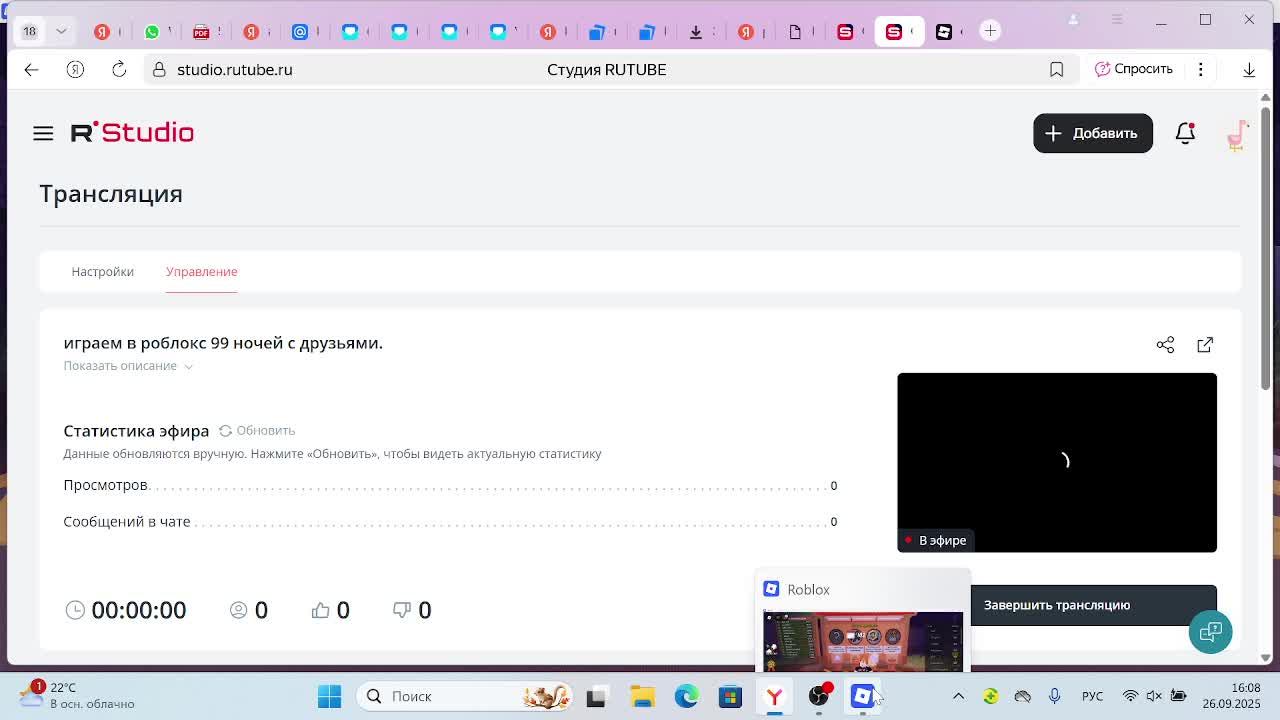Show hidden system tray icons

tap(958, 696)
